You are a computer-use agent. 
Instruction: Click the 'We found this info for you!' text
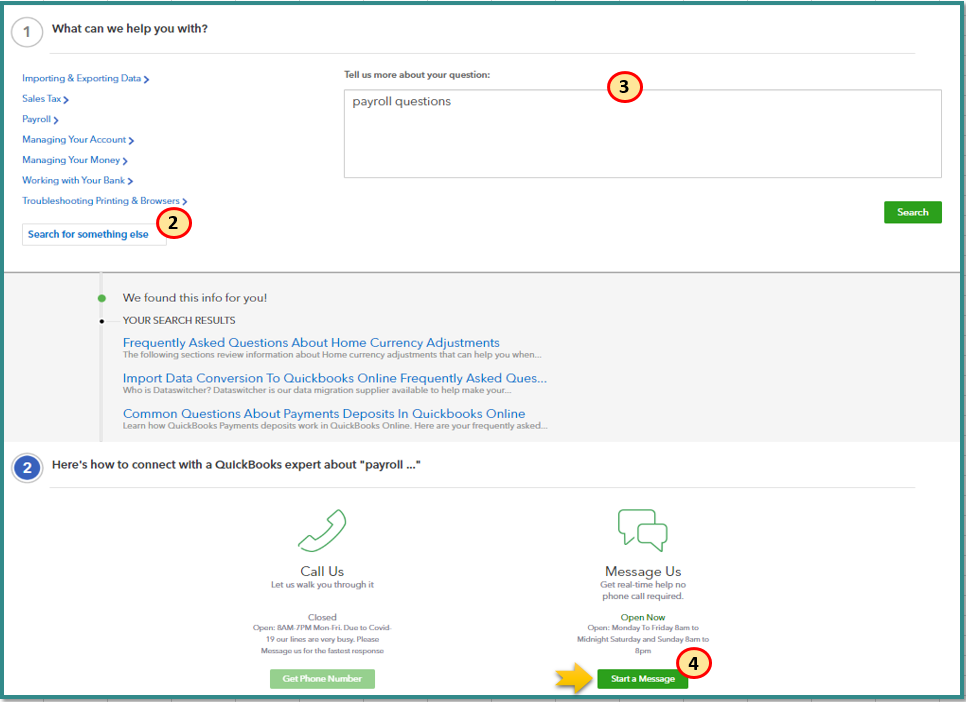(x=195, y=298)
